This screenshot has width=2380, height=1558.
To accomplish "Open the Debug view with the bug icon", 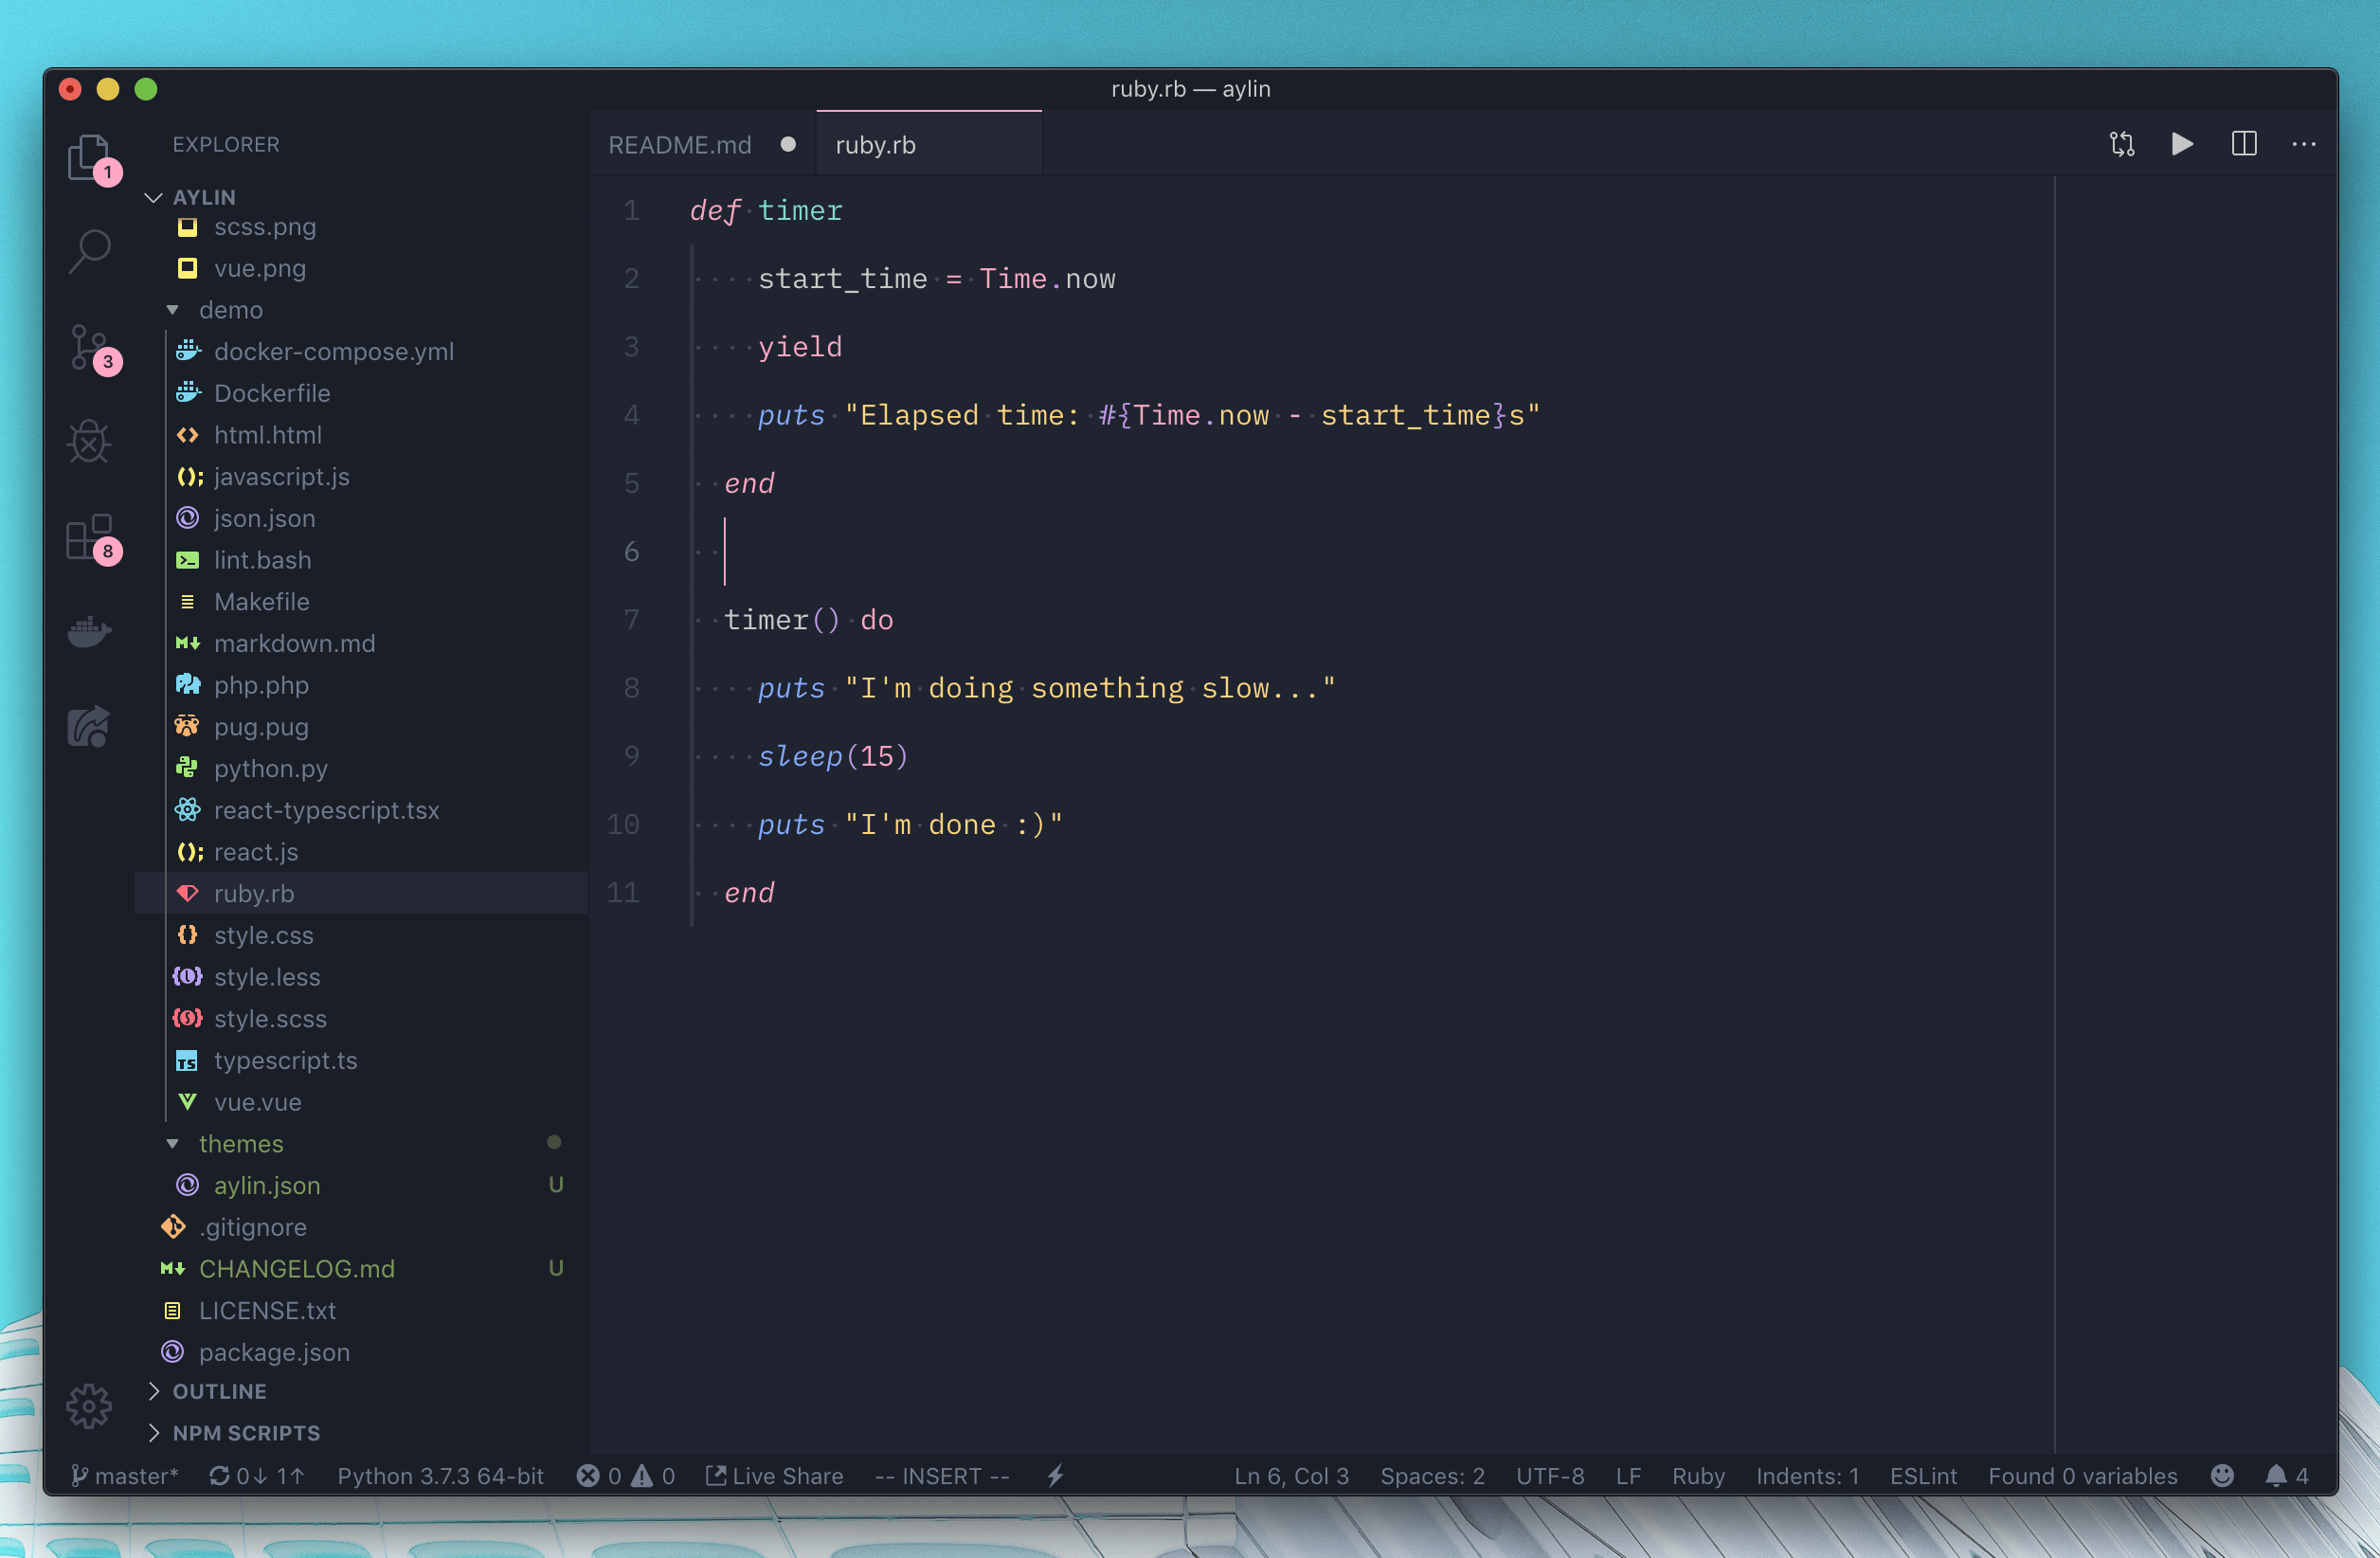I will click(x=89, y=441).
